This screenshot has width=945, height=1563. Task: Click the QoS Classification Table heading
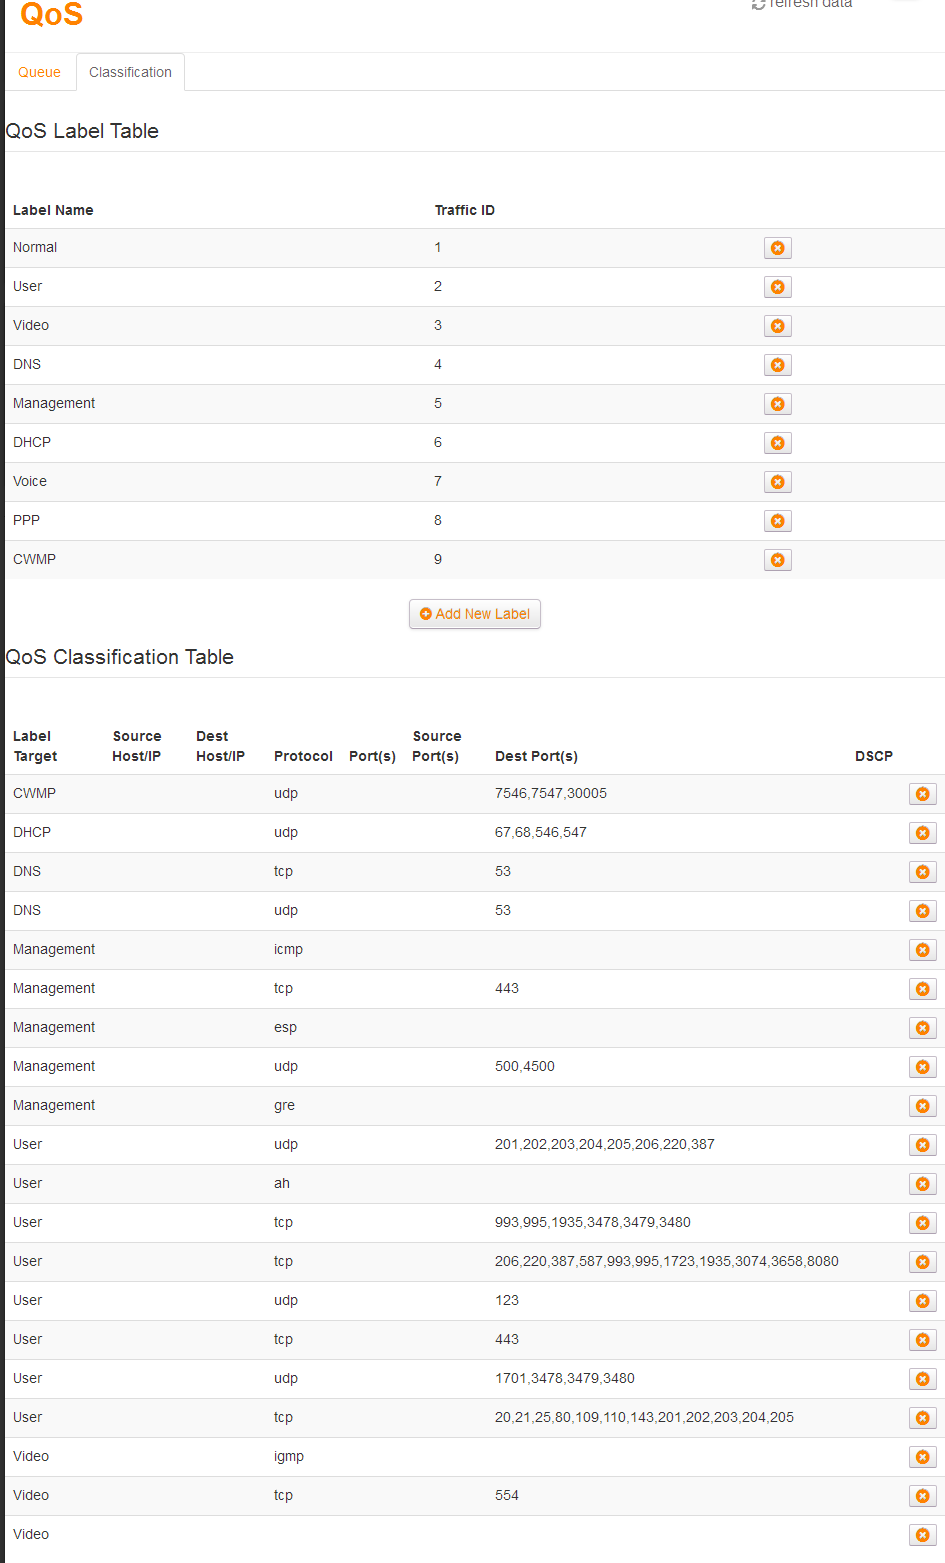pyautogui.click(x=120, y=657)
